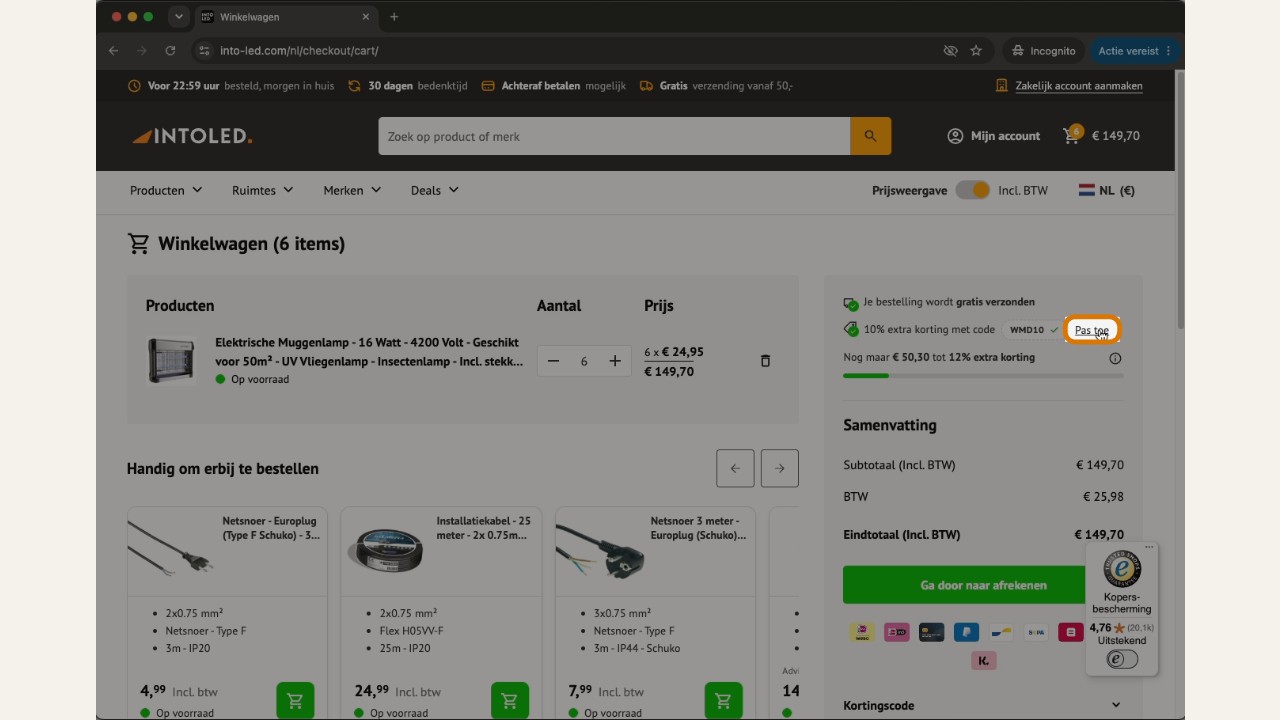
Task: Open the shopping cart icon in header
Action: [1072, 135]
